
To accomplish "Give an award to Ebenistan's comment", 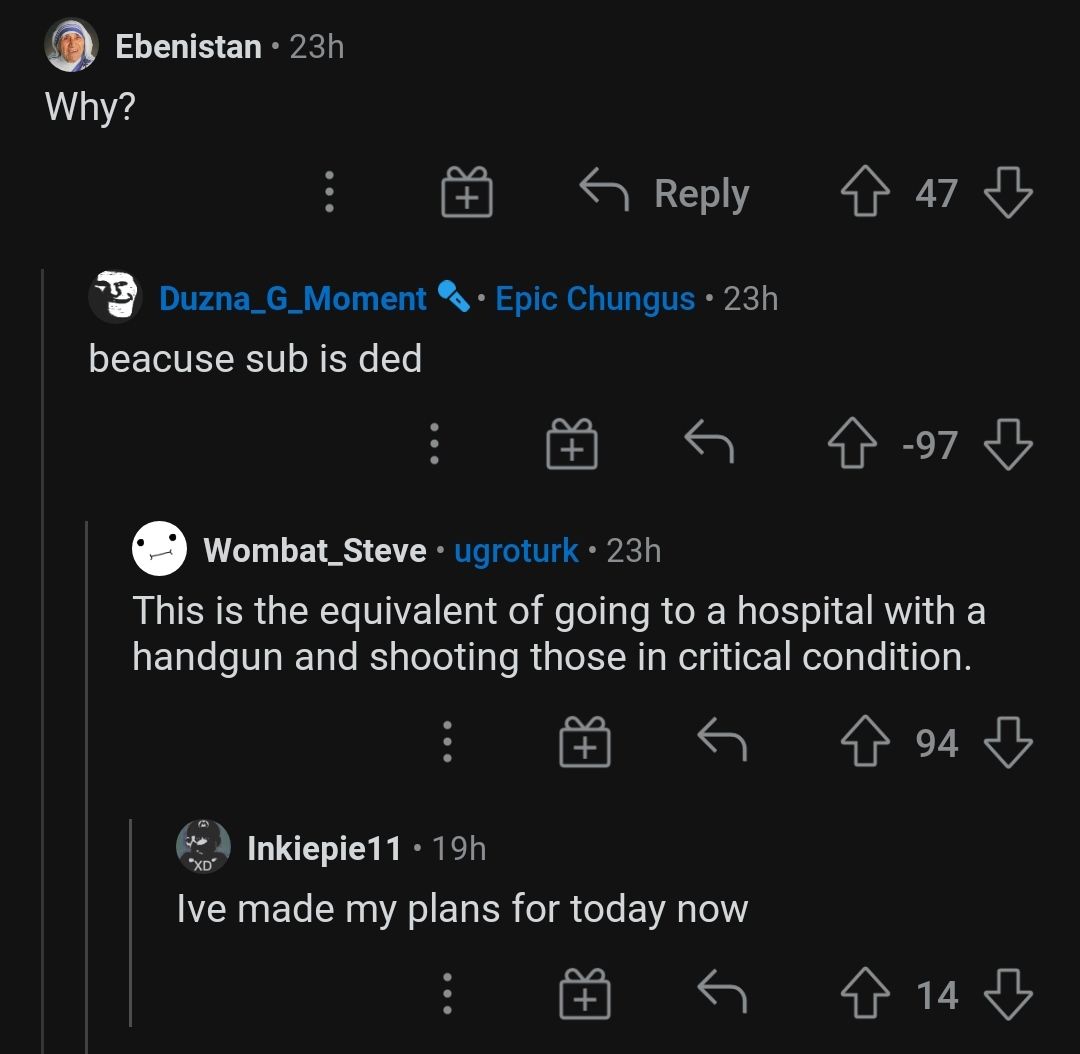I will click(x=467, y=193).
